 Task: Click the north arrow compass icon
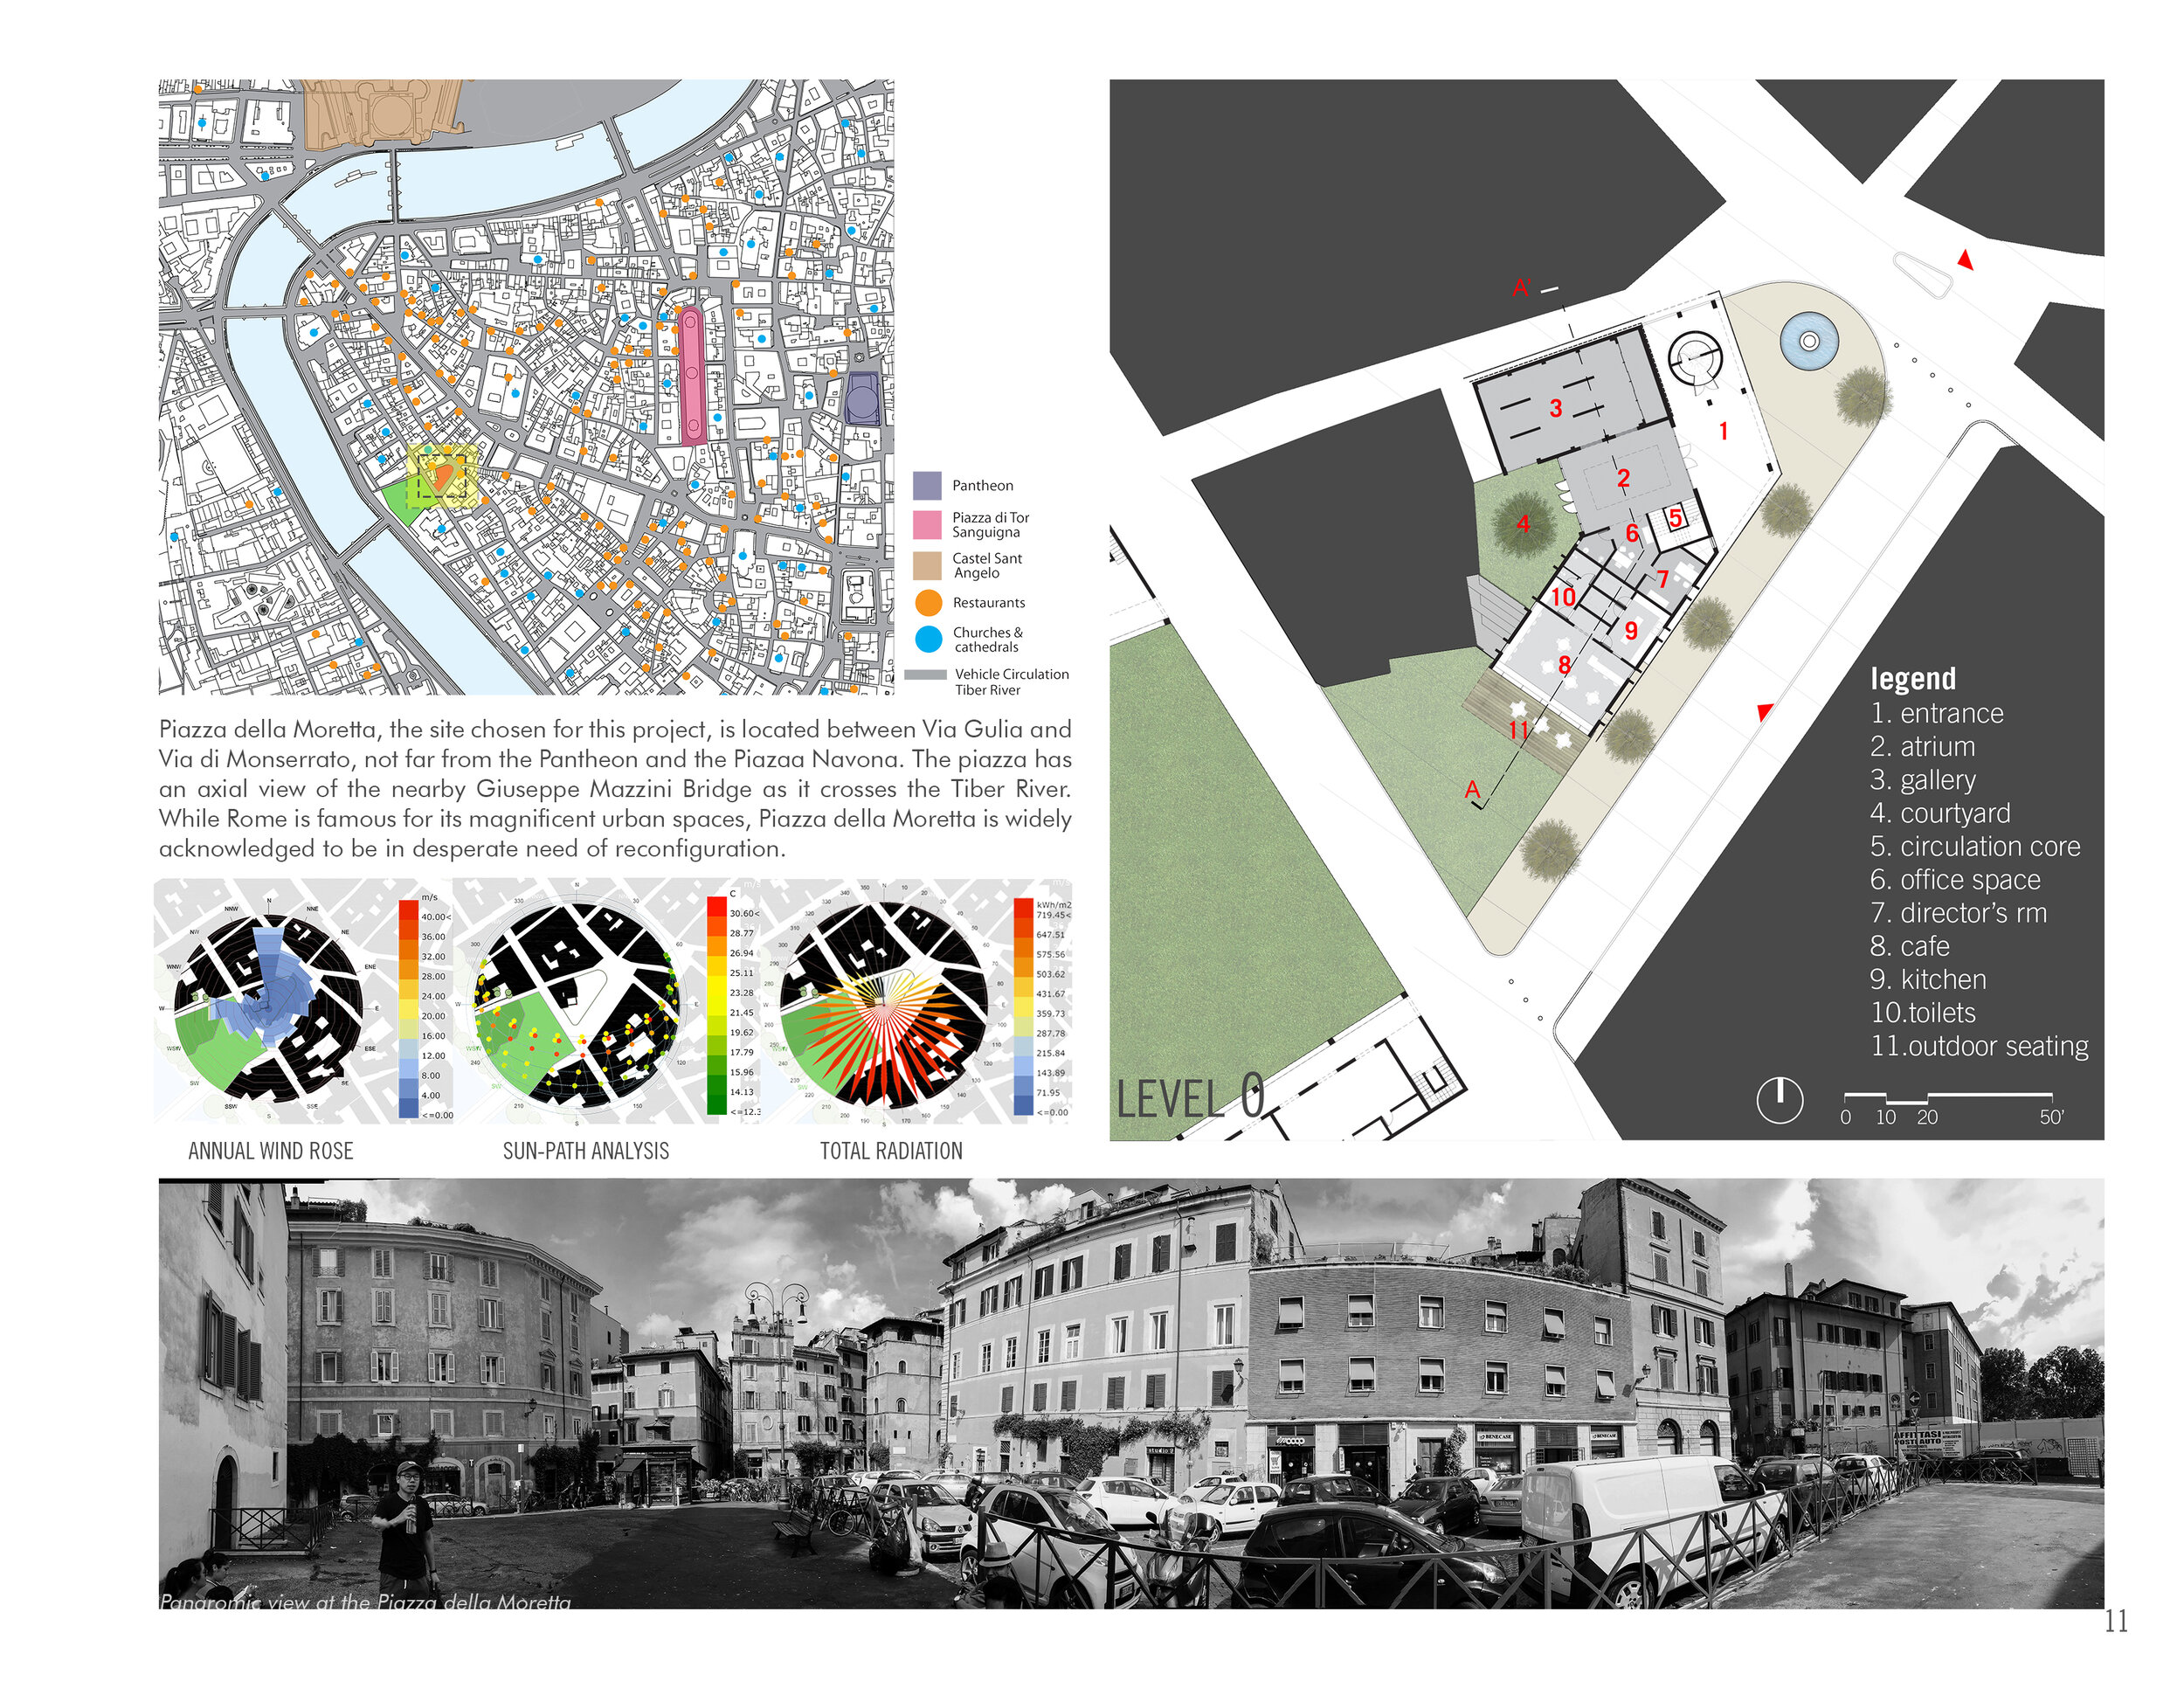1780,1100
